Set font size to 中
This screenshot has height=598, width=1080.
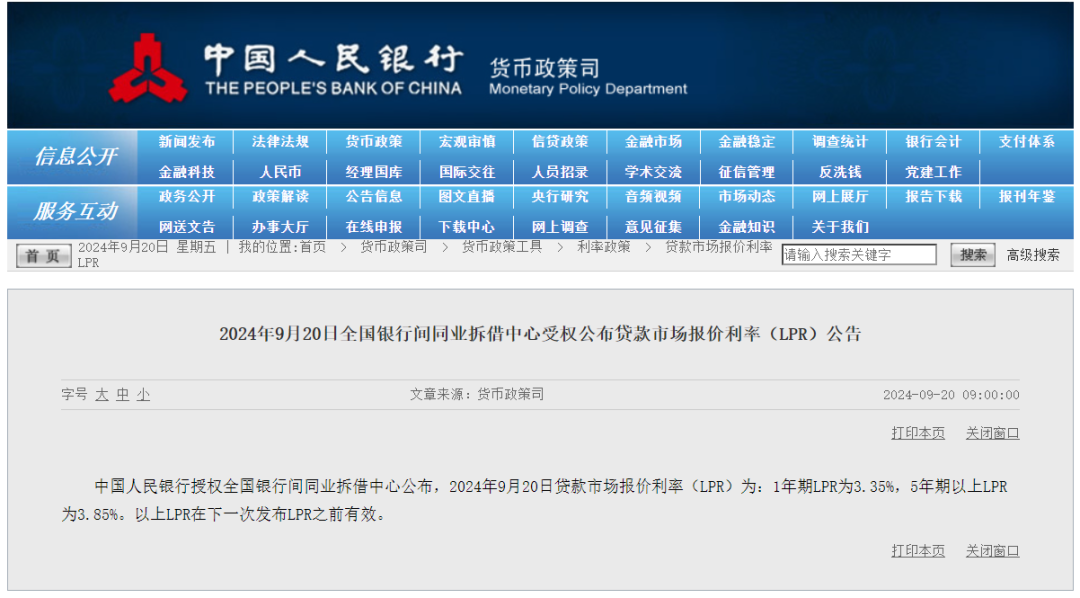pyautogui.click(x=123, y=395)
